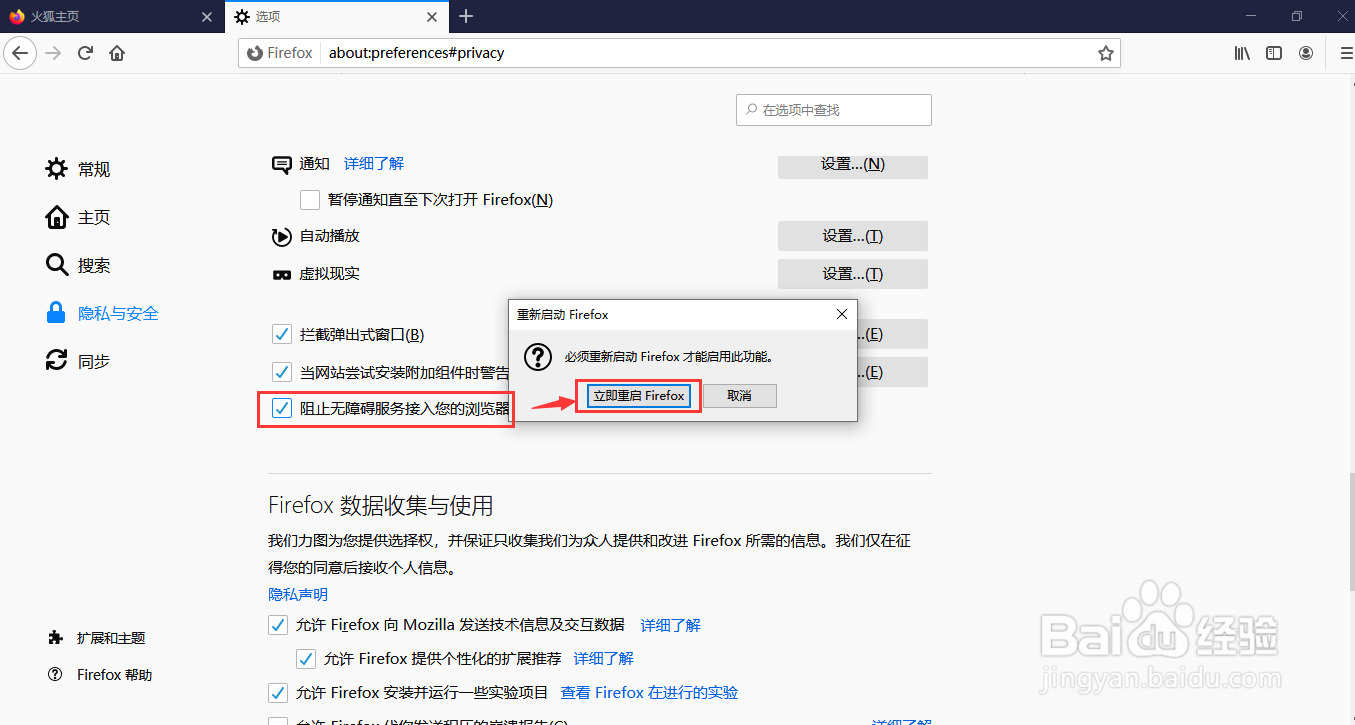
Task: Close the 选项 tab
Action: 432,17
